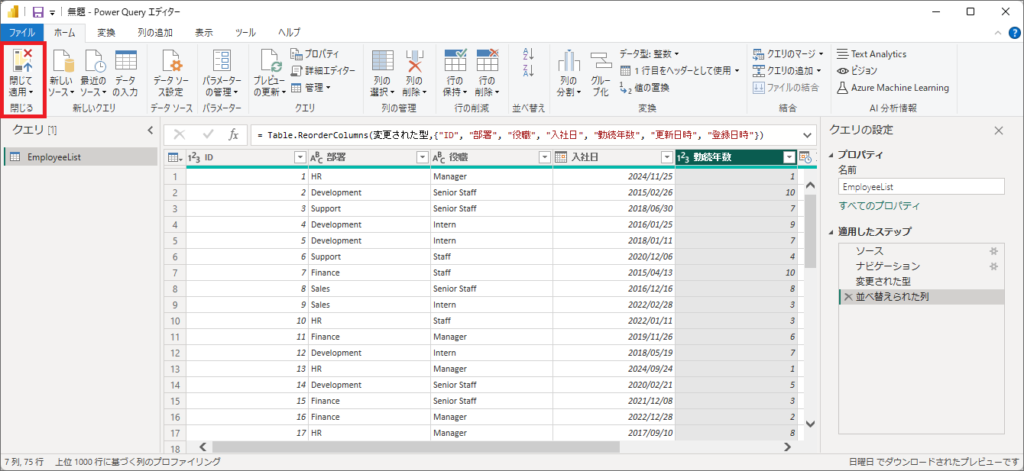This screenshot has height=471, width=1024.
Task: Click the table corner menu icon in grid
Action: click(x=175, y=157)
